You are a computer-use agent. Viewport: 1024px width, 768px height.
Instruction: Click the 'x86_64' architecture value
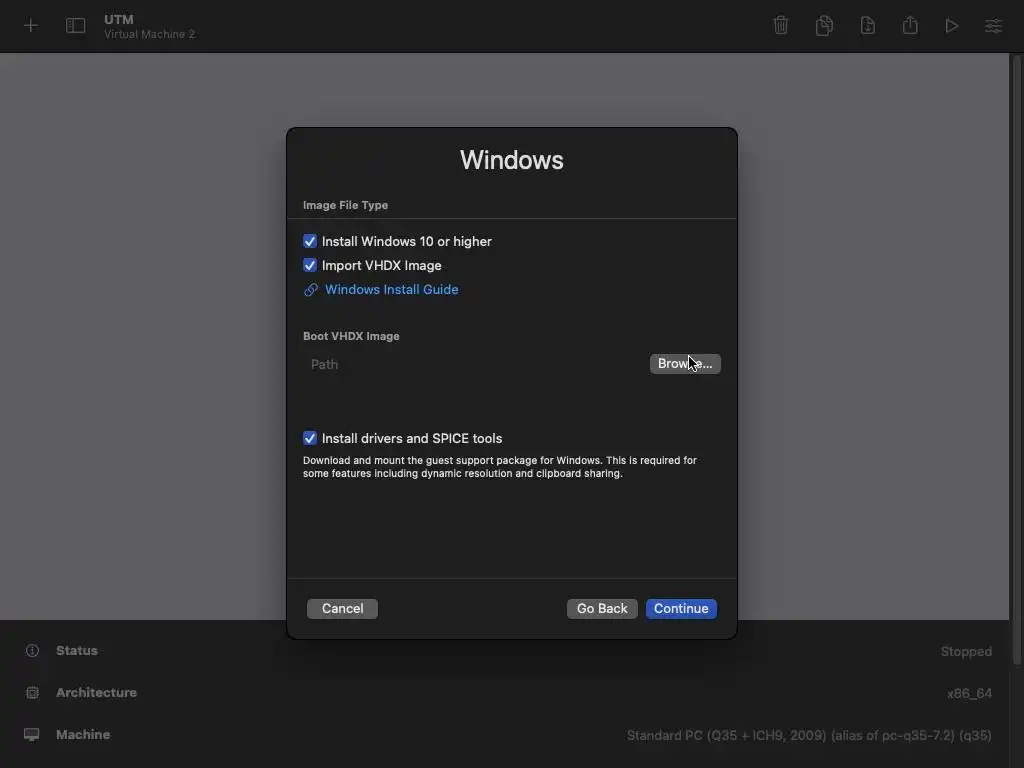[969, 693]
